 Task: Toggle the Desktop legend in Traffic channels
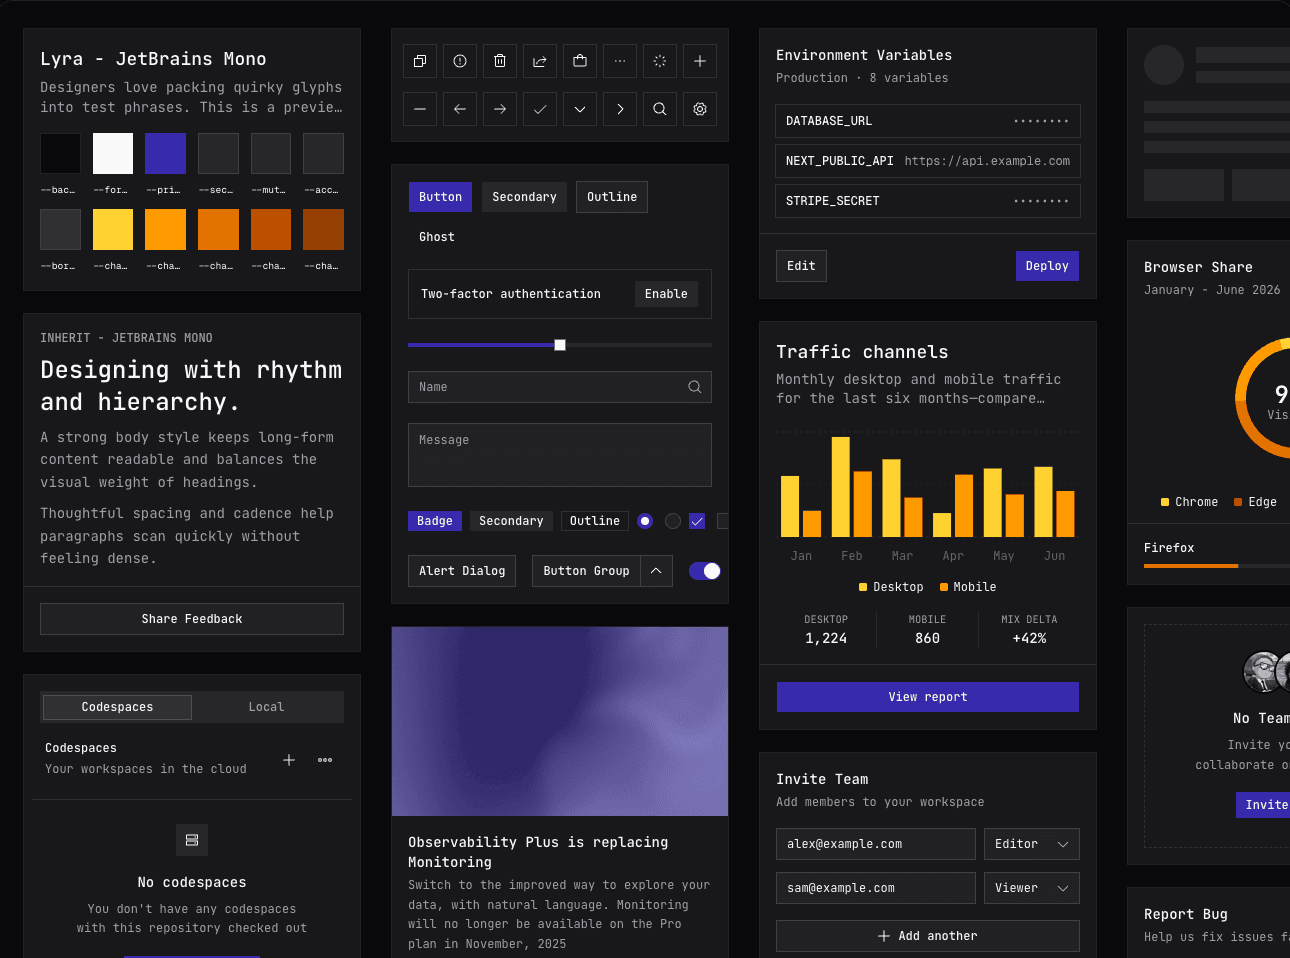891,587
